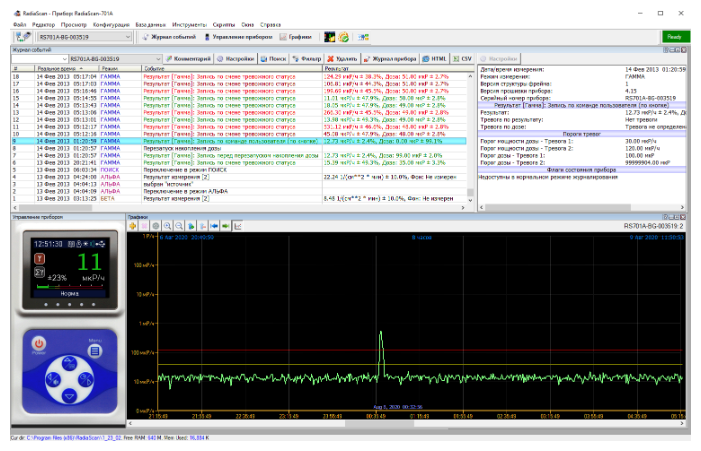The width and height of the screenshot is (701, 451).
Task: Click the green Ready status indicator
Action: pos(675,37)
